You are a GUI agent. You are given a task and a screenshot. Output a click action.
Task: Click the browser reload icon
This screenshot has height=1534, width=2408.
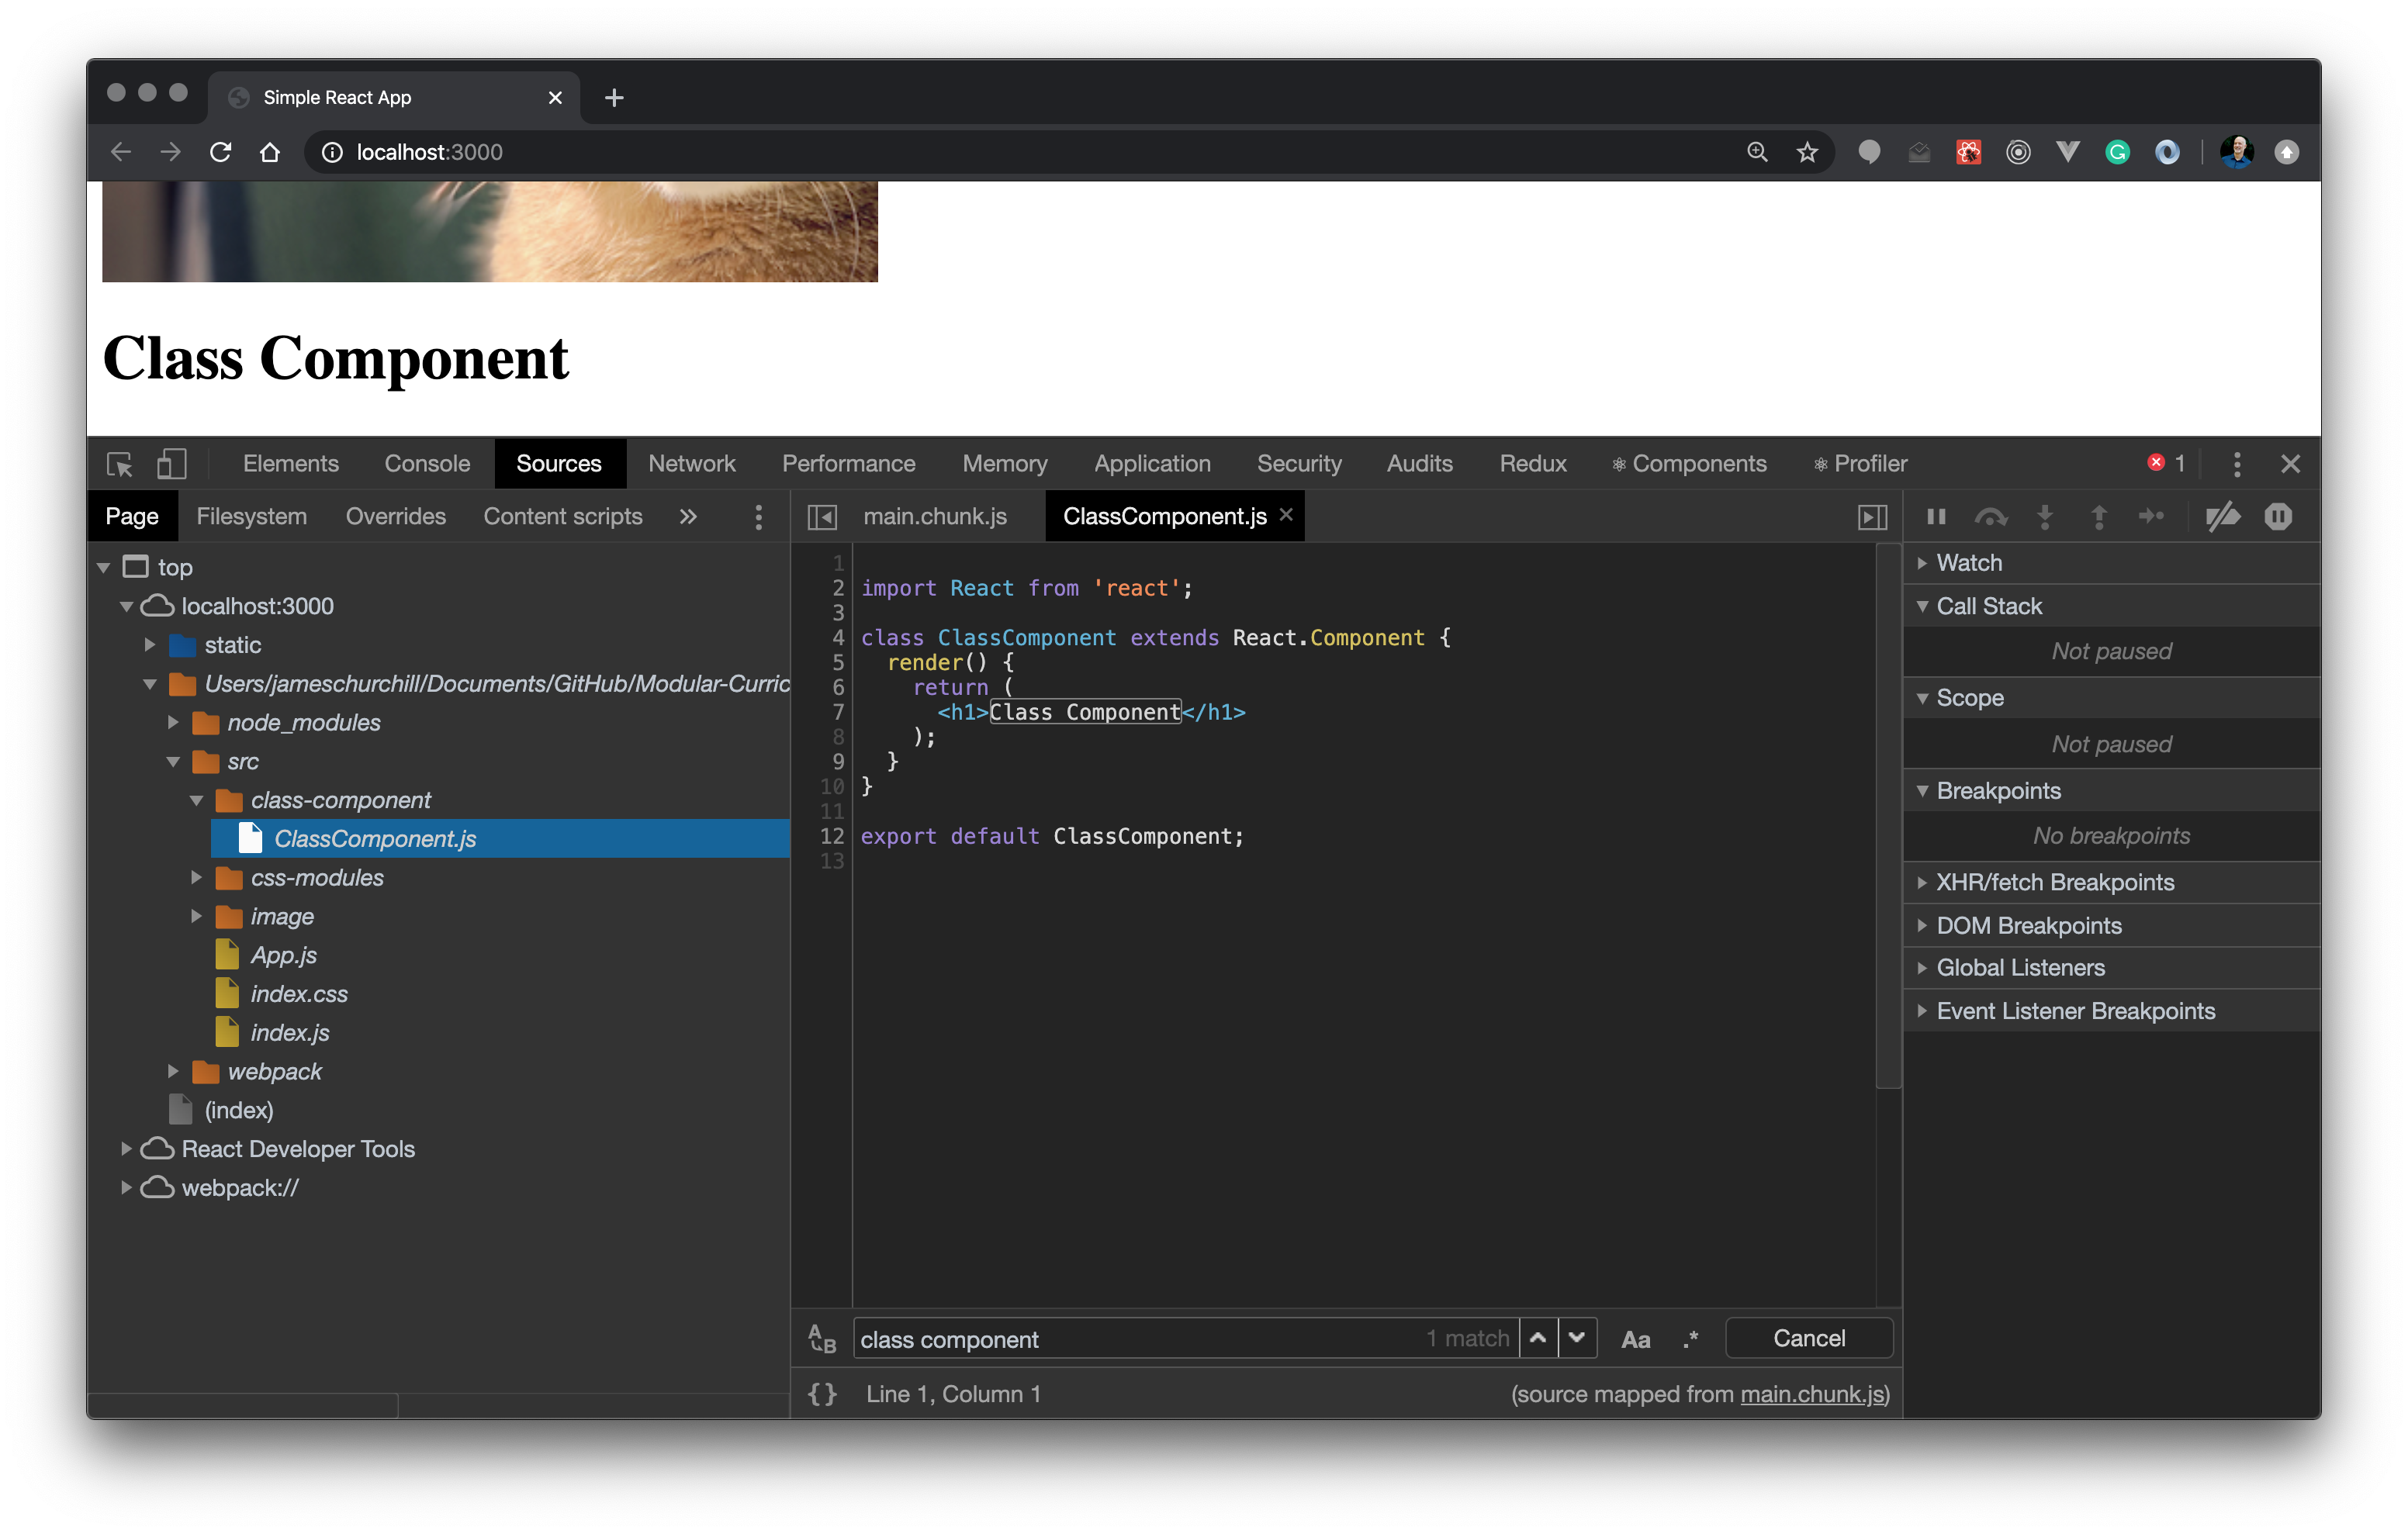coord(221,152)
